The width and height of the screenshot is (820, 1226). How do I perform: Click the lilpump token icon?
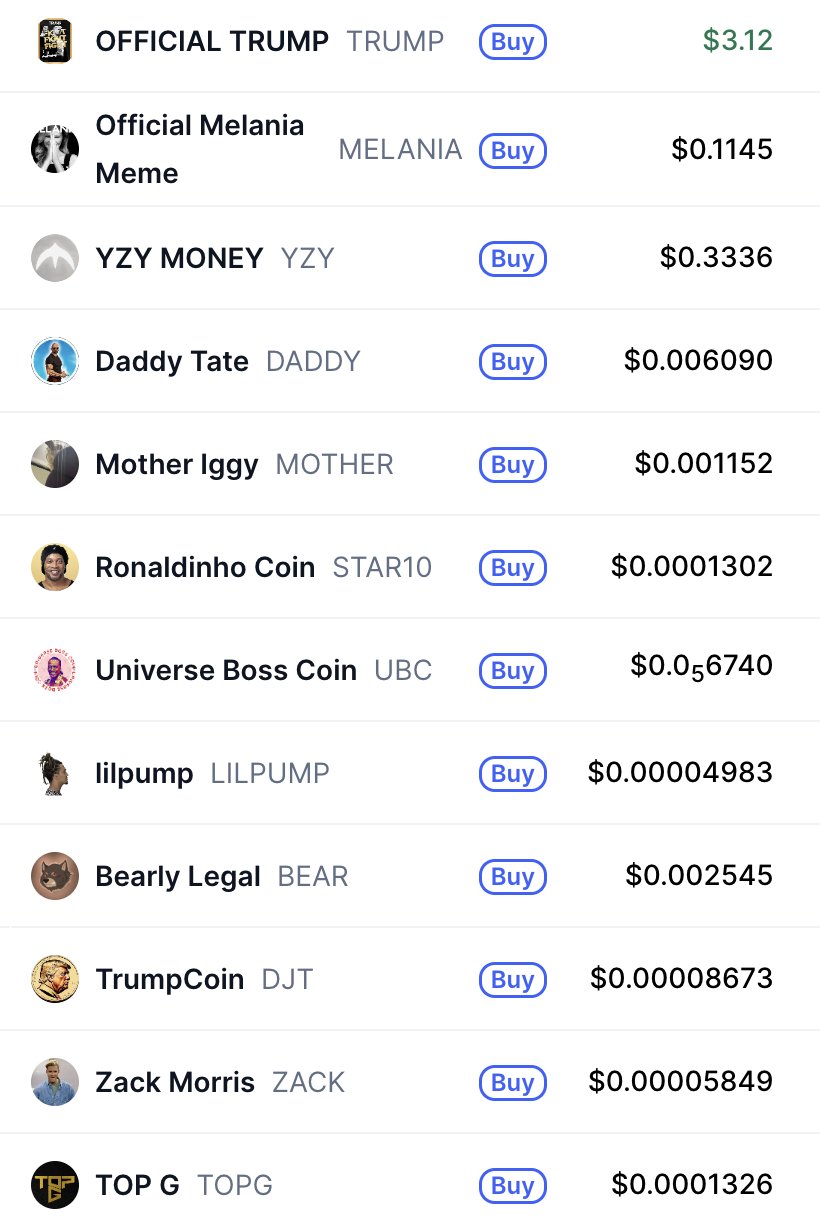(55, 774)
